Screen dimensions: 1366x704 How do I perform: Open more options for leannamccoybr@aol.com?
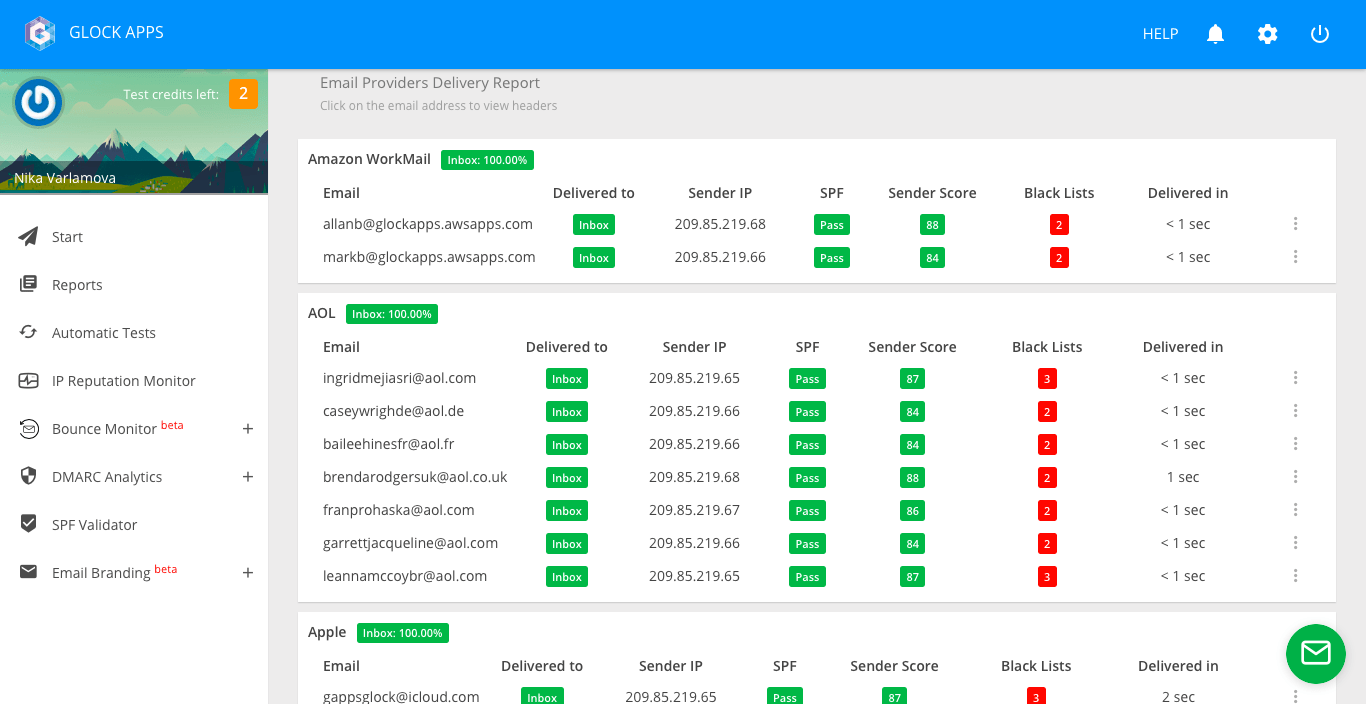tap(1295, 576)
